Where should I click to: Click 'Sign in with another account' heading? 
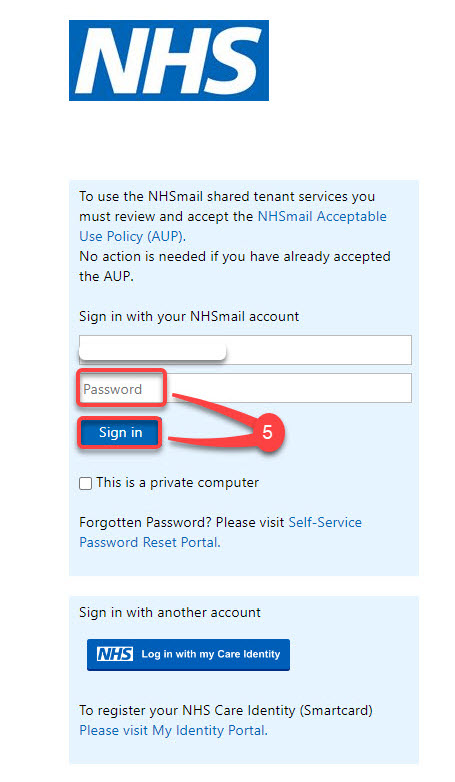click(x=170, y=612)
